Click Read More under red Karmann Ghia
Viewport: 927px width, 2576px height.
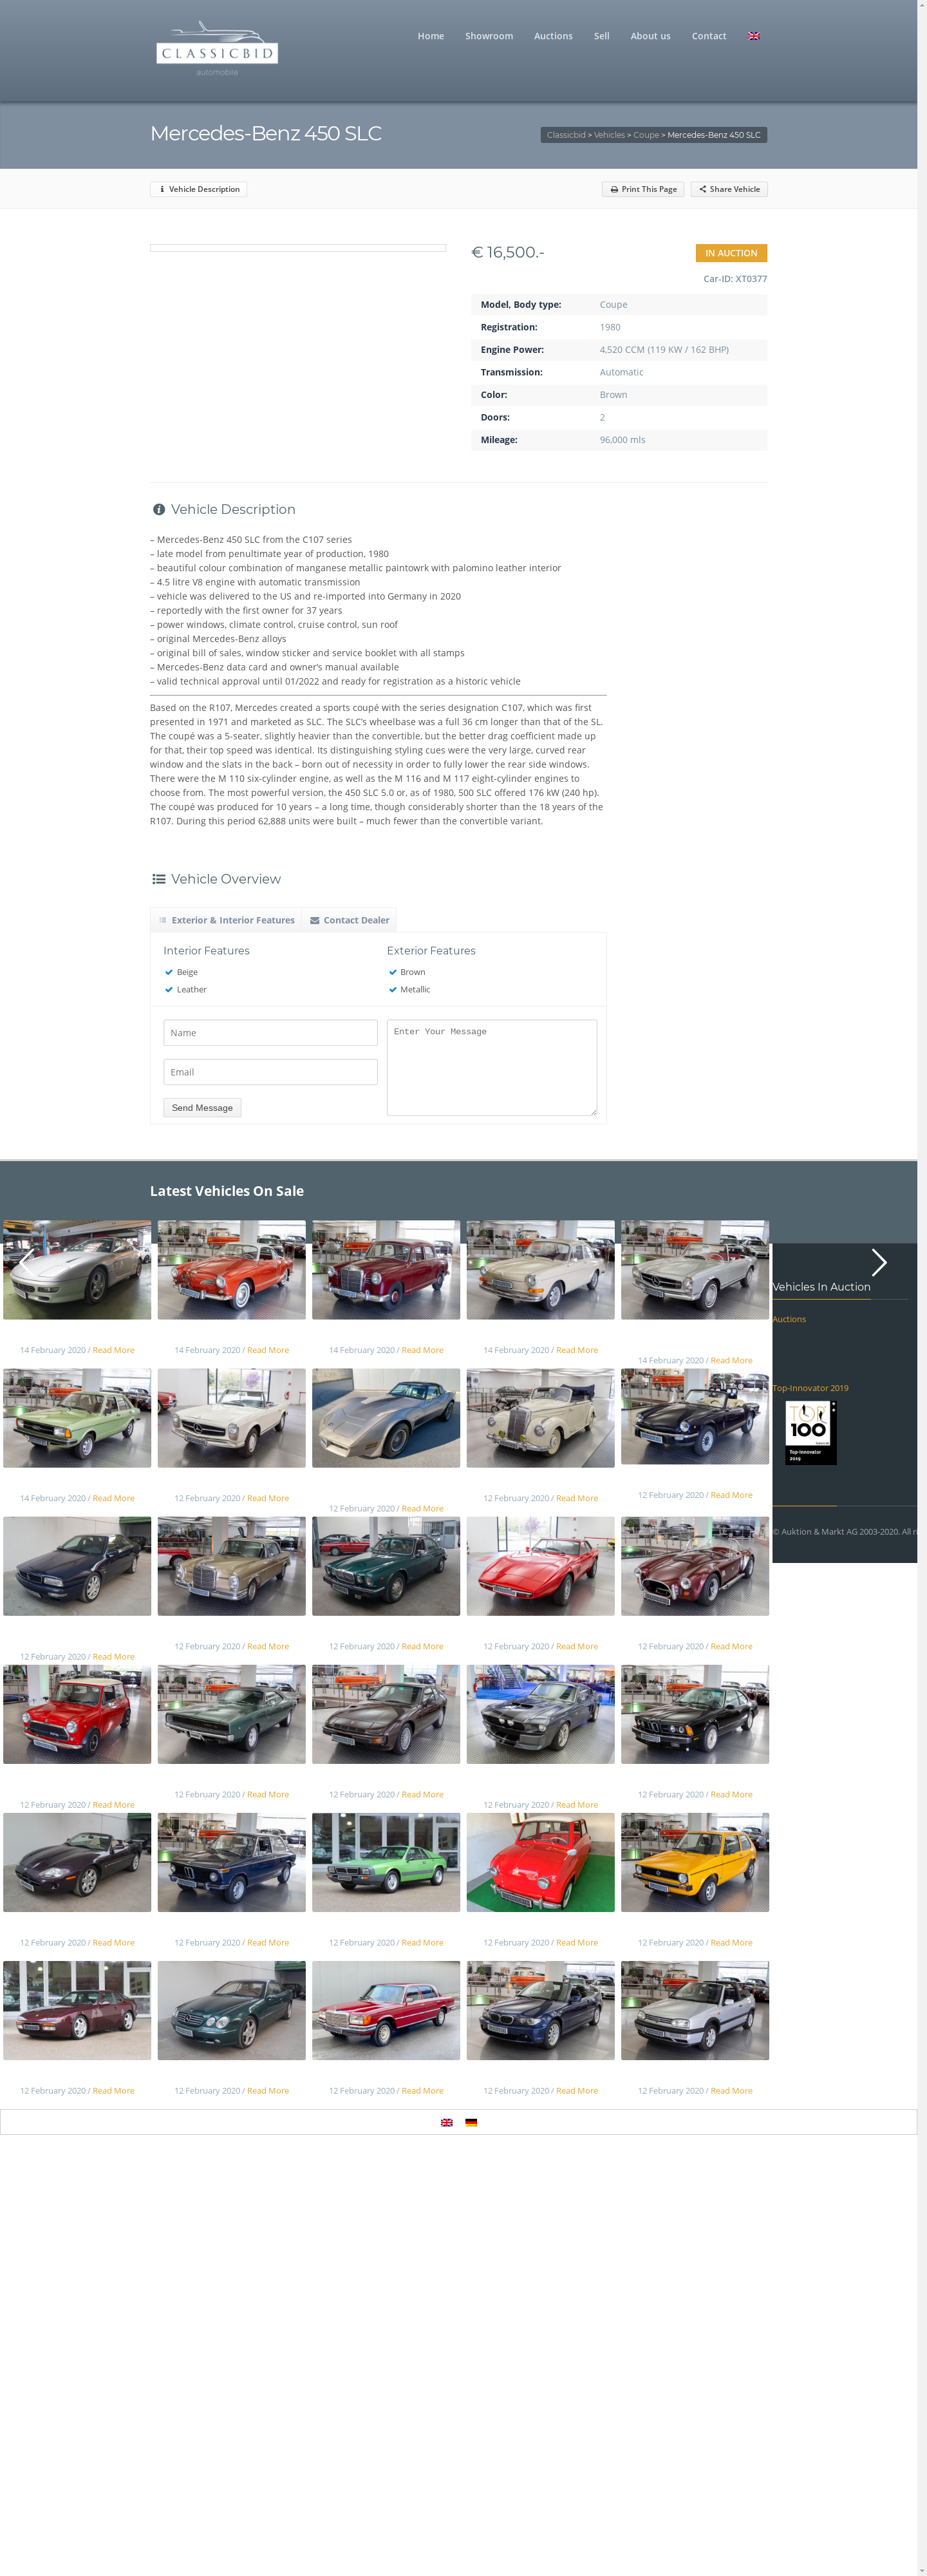coord(268,1350)
